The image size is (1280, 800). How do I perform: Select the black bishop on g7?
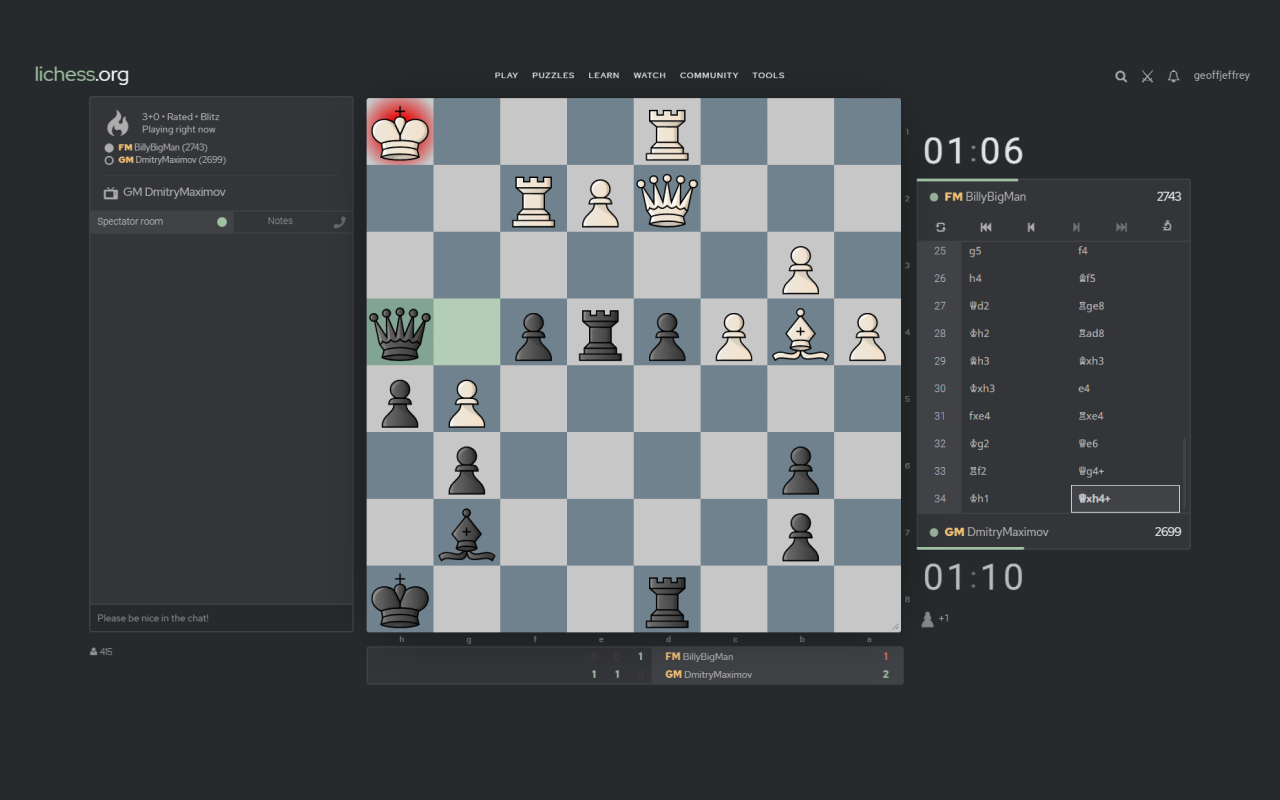467,532
